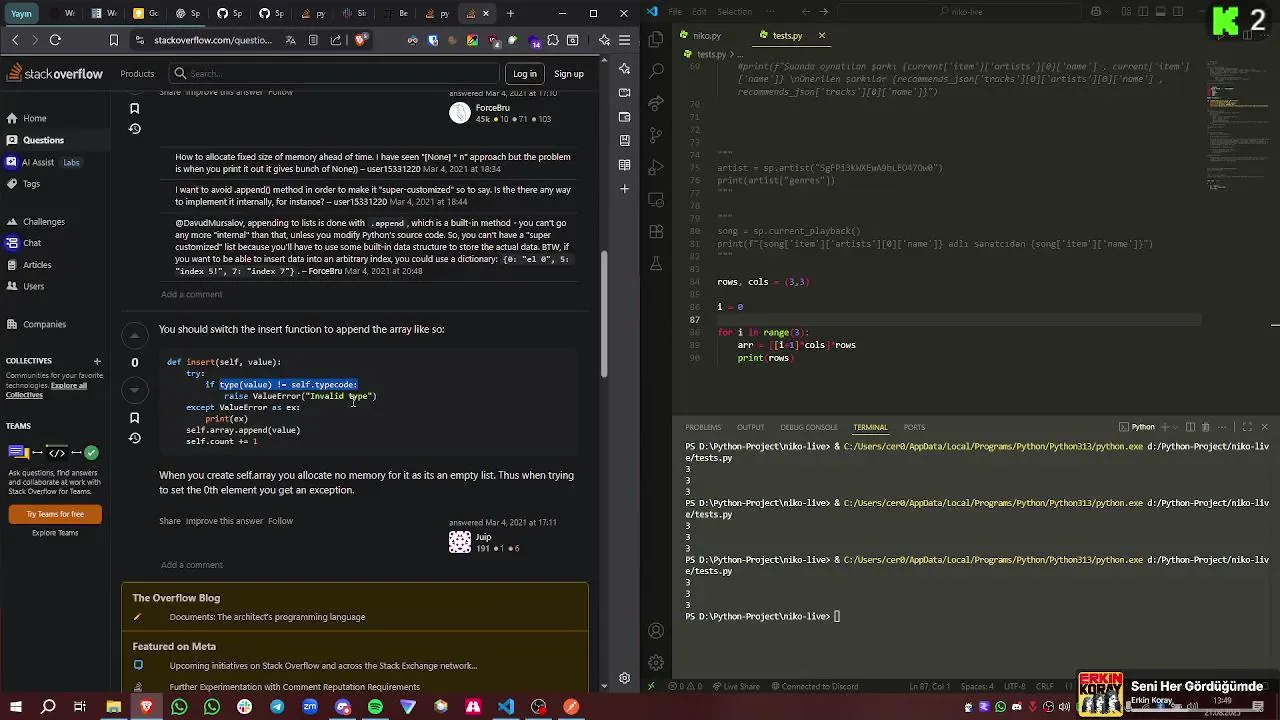Open VS Code Search icon in activity bar
Viewport: 1280px width, 720px height.
pos(656,71)
